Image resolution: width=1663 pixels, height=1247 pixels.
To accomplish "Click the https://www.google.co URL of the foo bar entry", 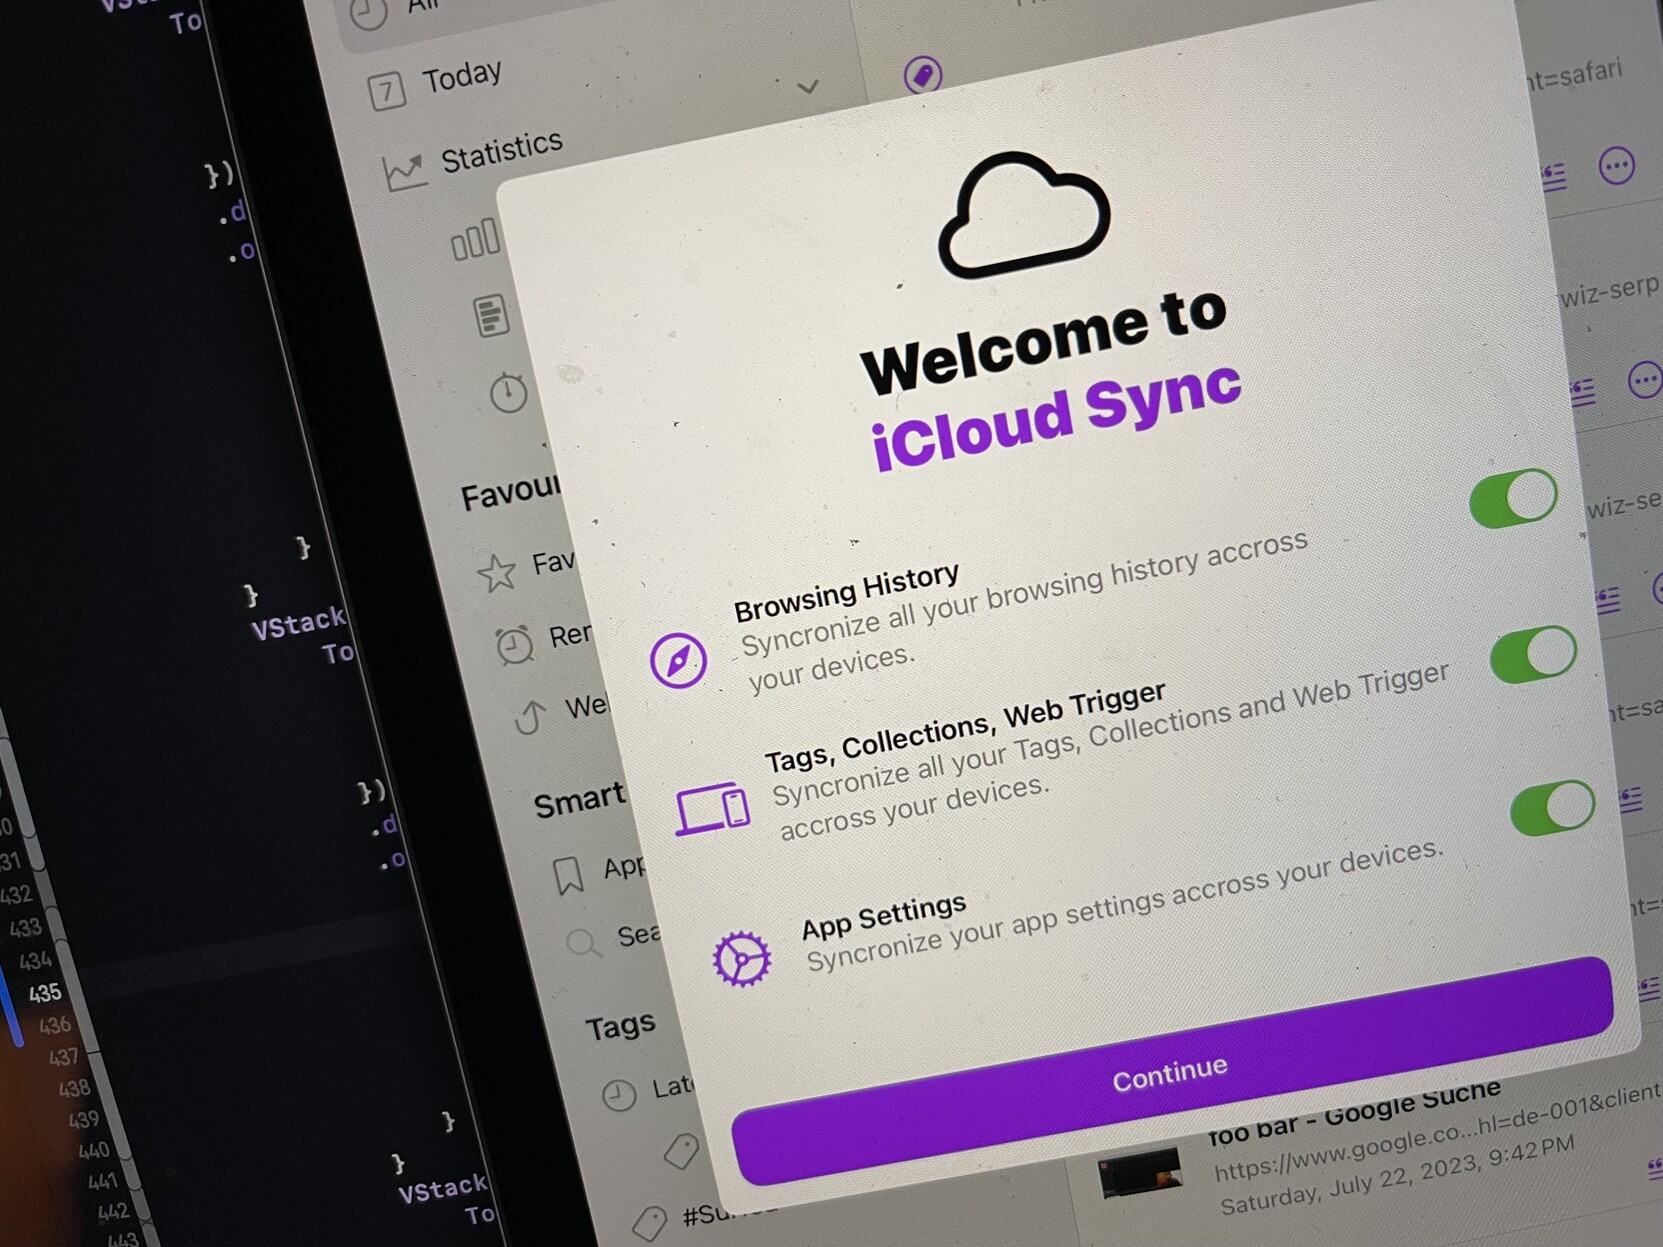I will coord(1437,1133).
